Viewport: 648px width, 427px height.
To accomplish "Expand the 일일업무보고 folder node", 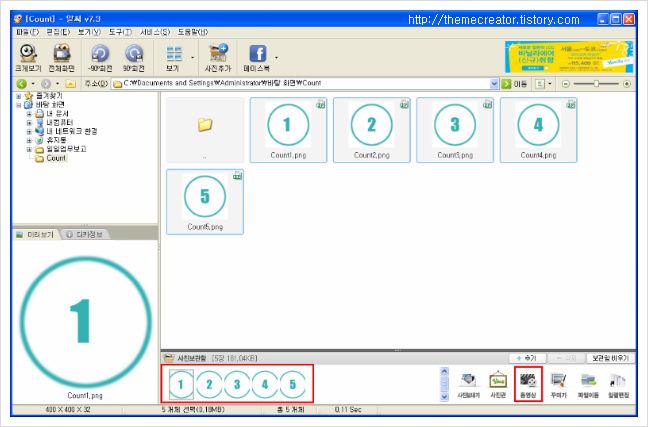I will click(x=29, y=149).
